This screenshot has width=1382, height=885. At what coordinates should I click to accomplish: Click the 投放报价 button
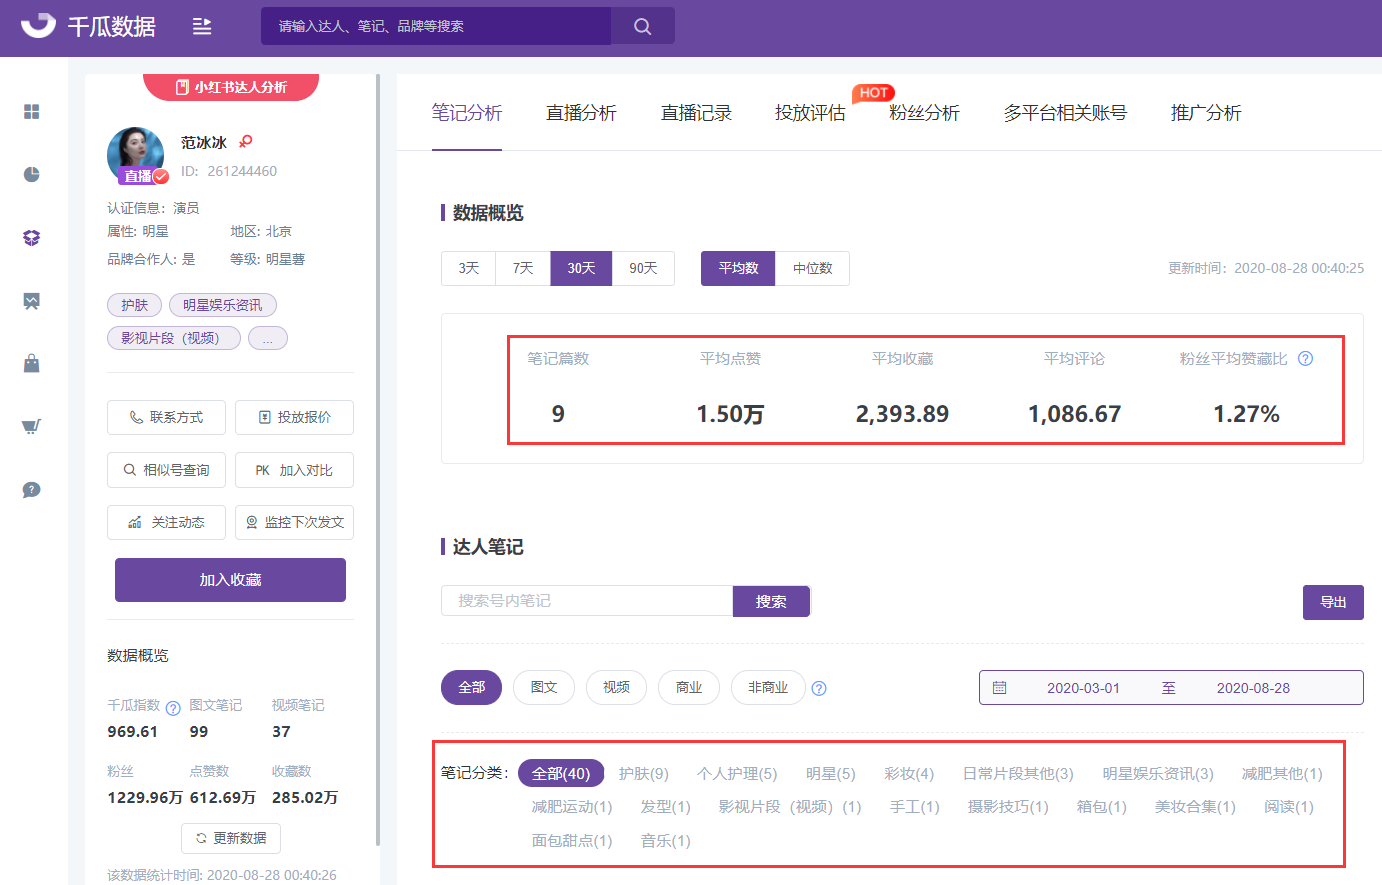pyautogui.click(x=294, y=417)
